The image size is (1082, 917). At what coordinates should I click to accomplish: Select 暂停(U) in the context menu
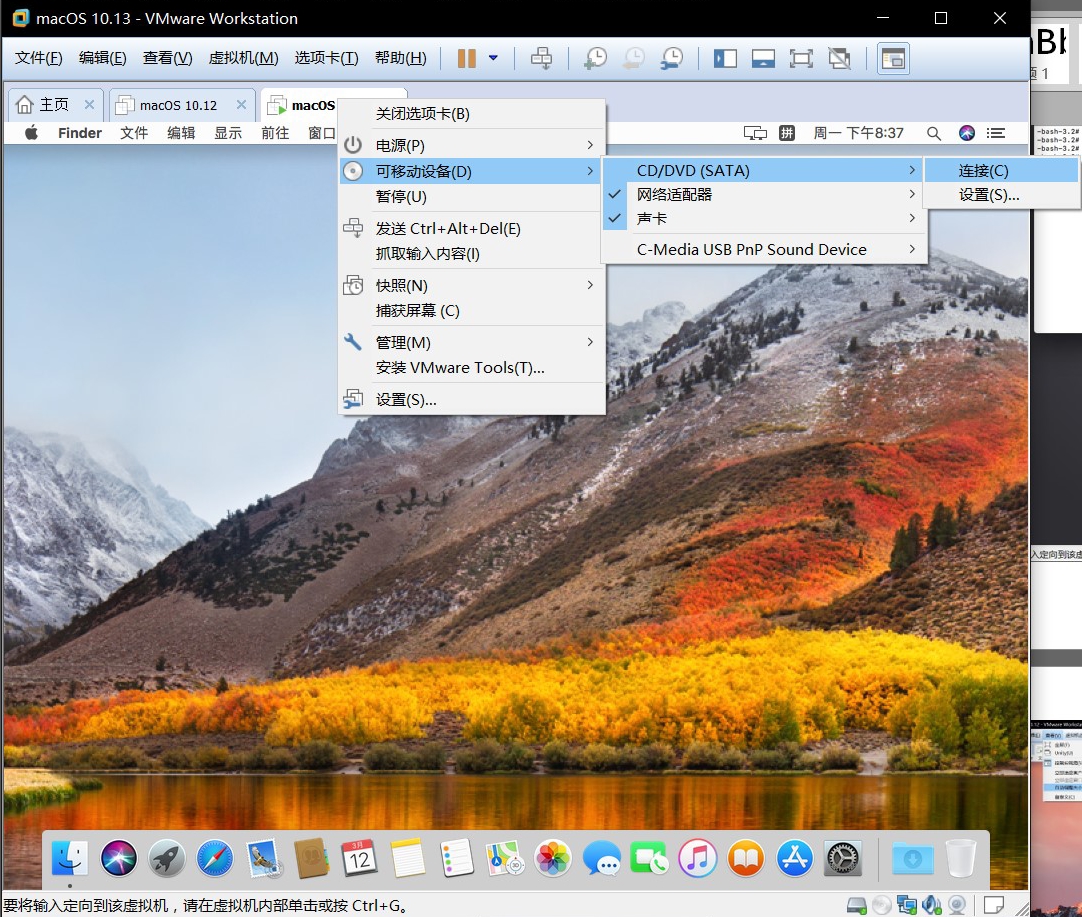pyautogui.click(x=472, y=197)
